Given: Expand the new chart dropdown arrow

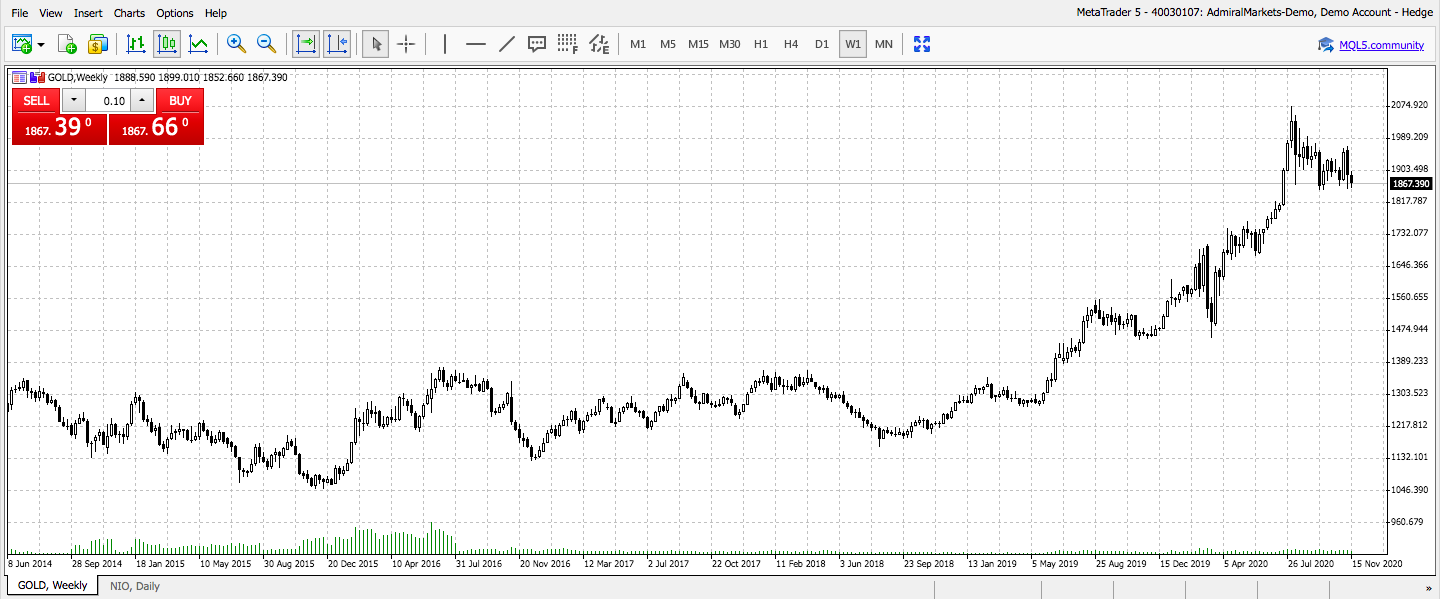Looking at the screenshot, I should (x=41, y=45).
